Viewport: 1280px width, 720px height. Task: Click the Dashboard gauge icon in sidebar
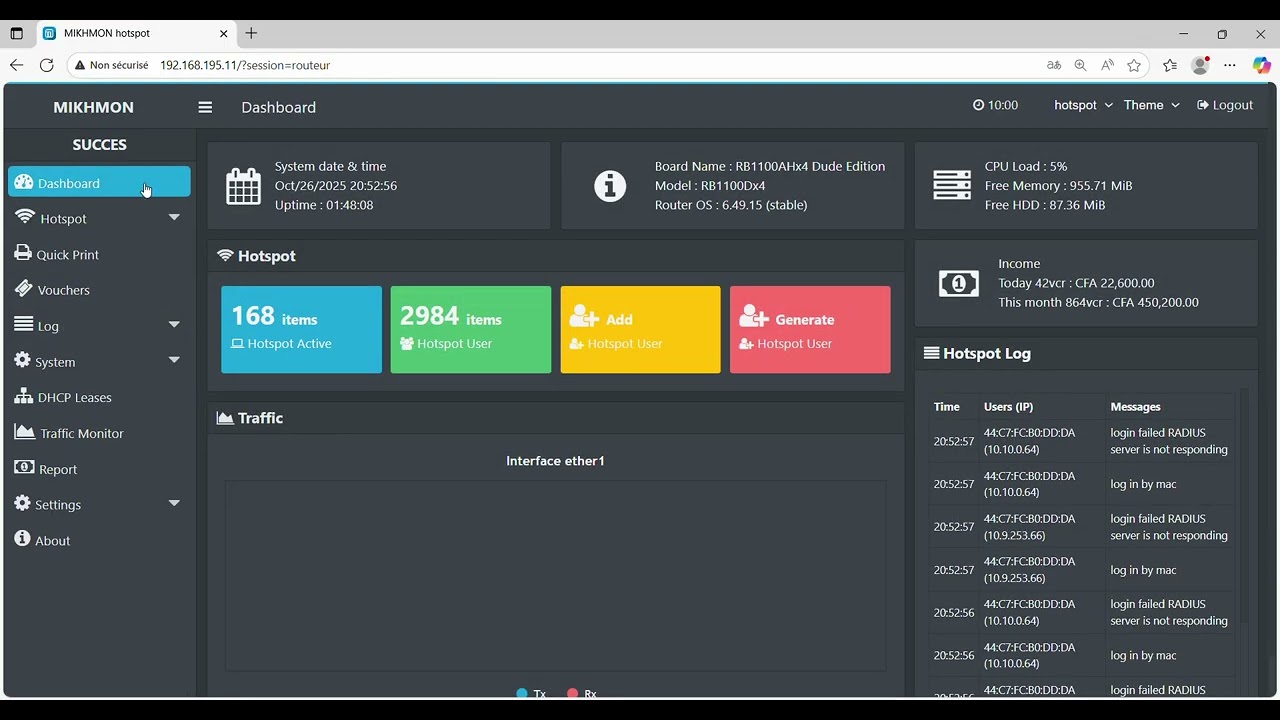(24, 182)
